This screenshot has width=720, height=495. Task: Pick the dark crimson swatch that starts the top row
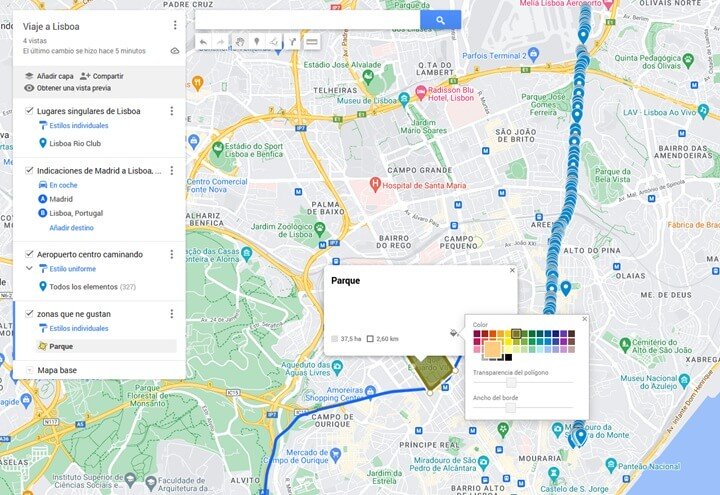coord(477,334)
